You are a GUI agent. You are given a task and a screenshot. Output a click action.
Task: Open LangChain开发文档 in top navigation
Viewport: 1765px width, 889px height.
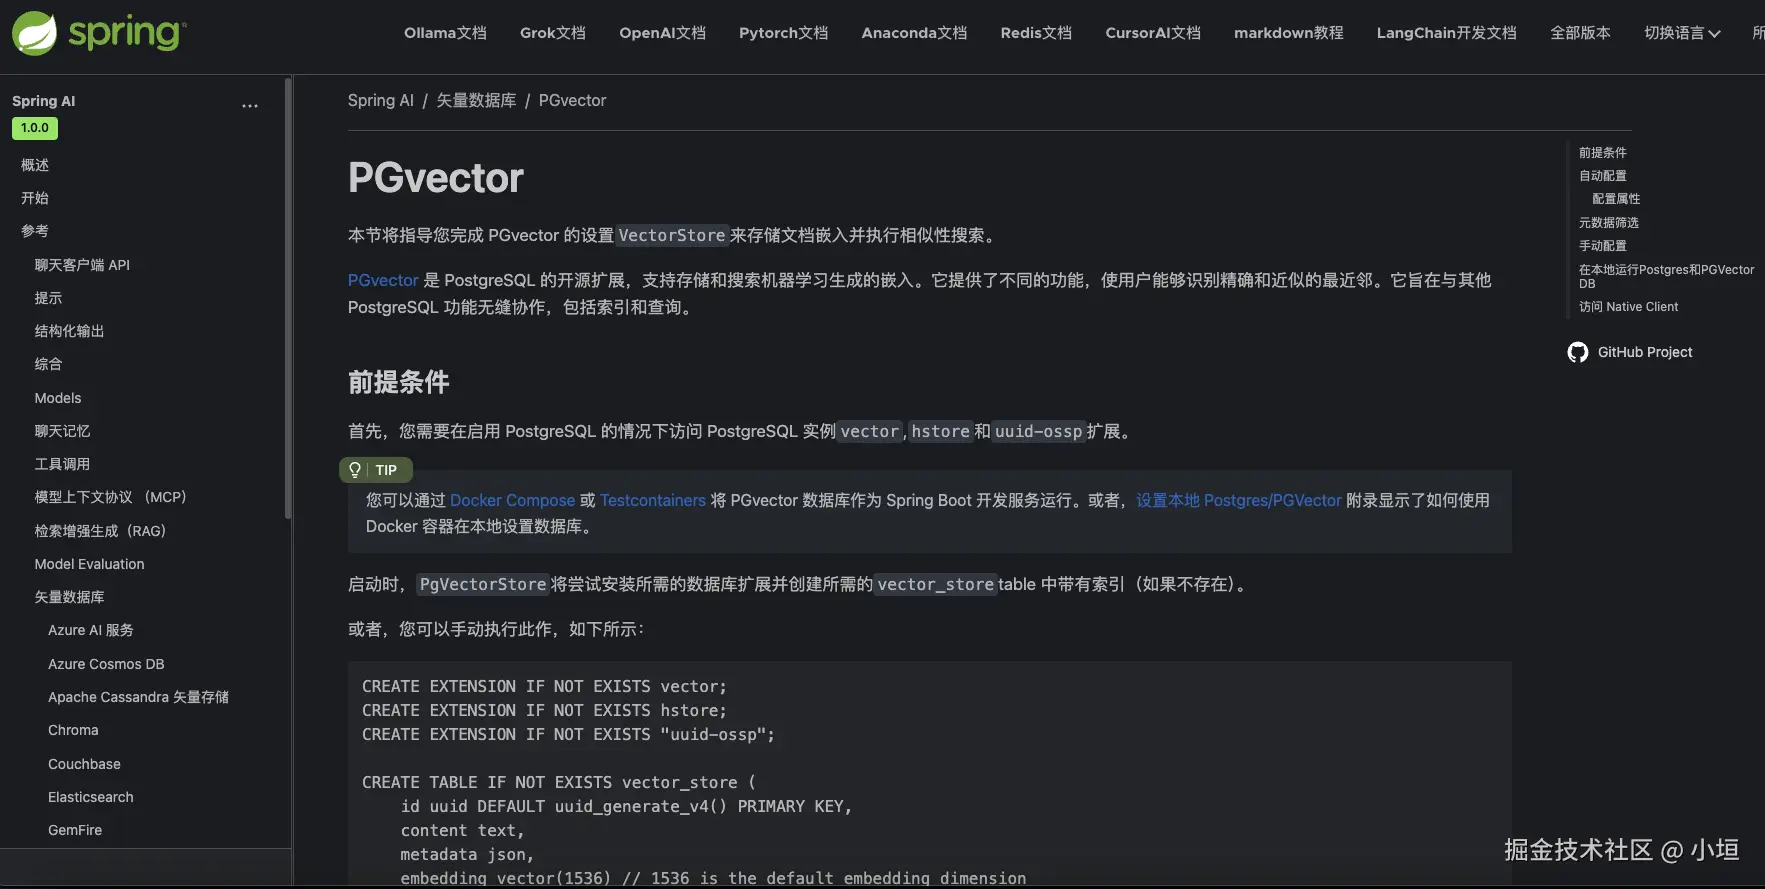(1446, 33)
